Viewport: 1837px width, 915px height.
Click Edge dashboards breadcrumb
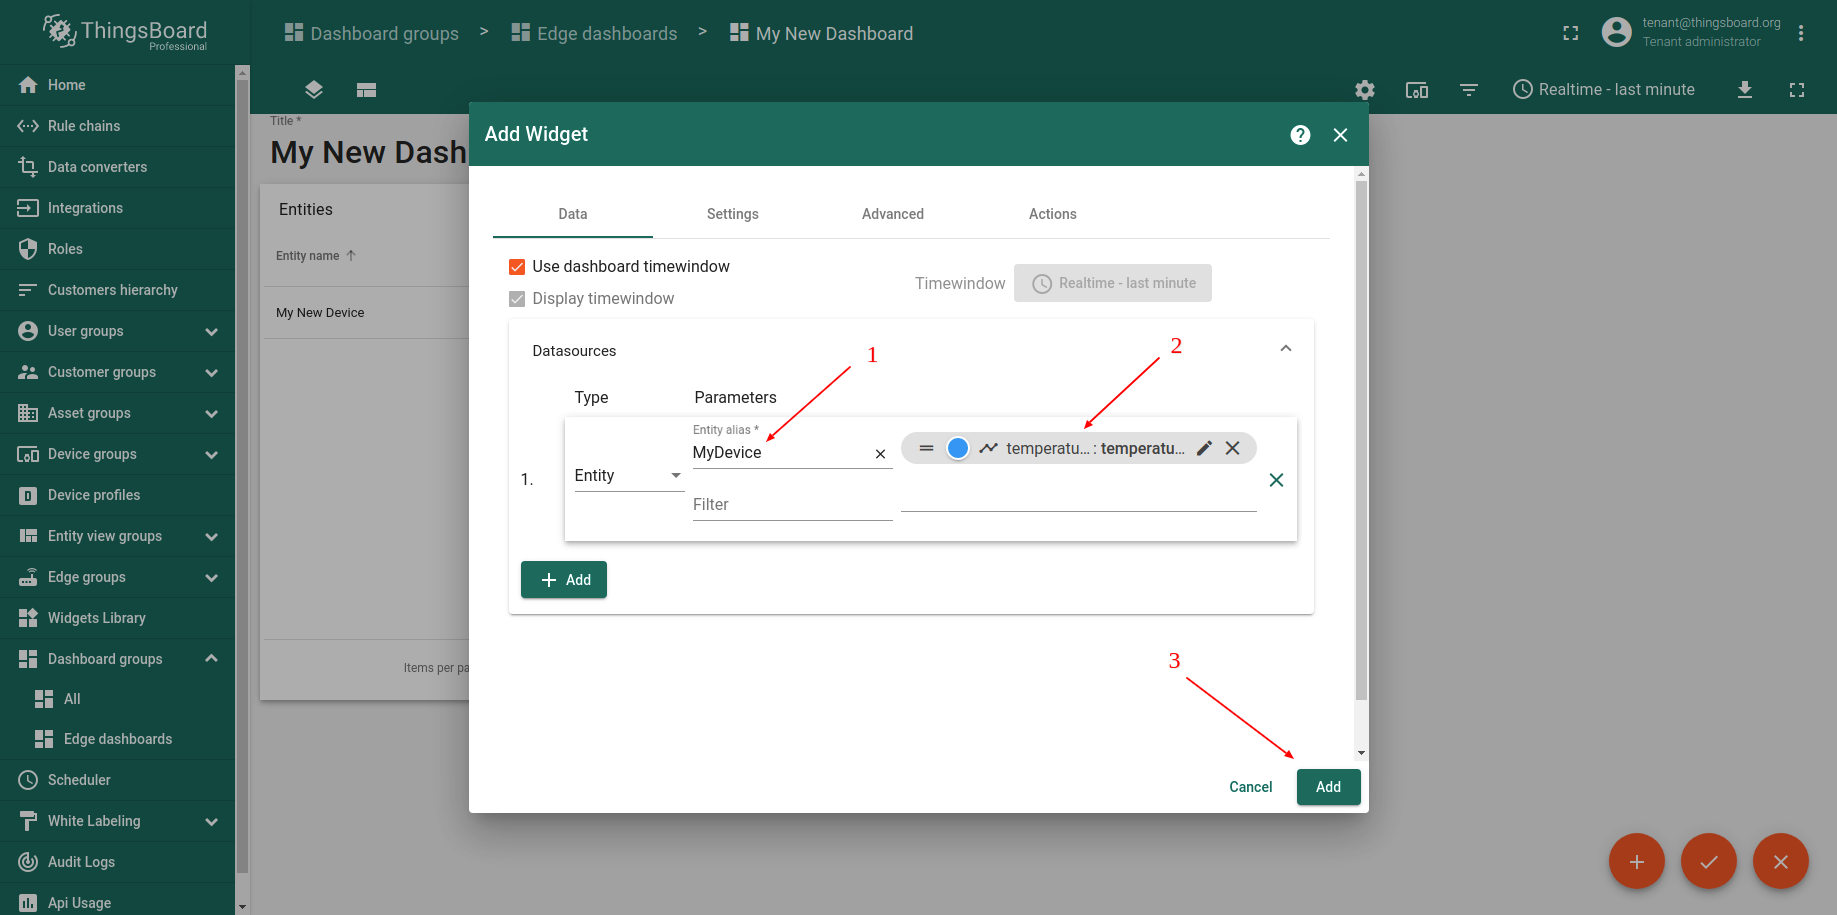pos(594,33)
